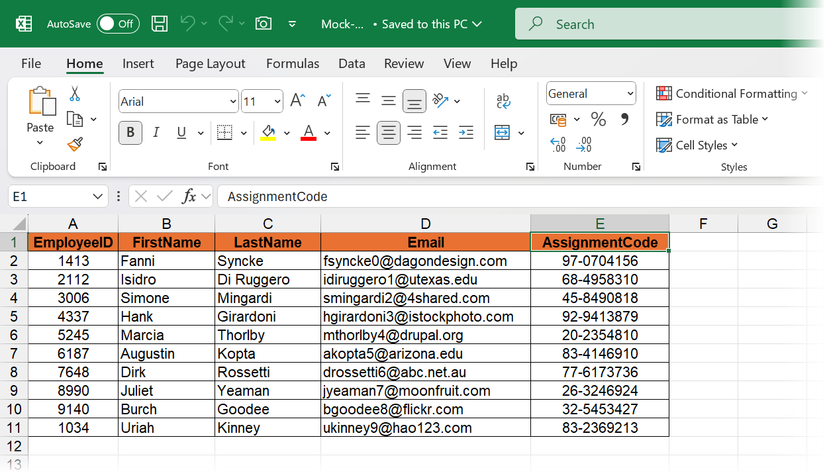Click the Cut scissors icon
The width and height of the screenshot is (825, 473).
[74, 94]
